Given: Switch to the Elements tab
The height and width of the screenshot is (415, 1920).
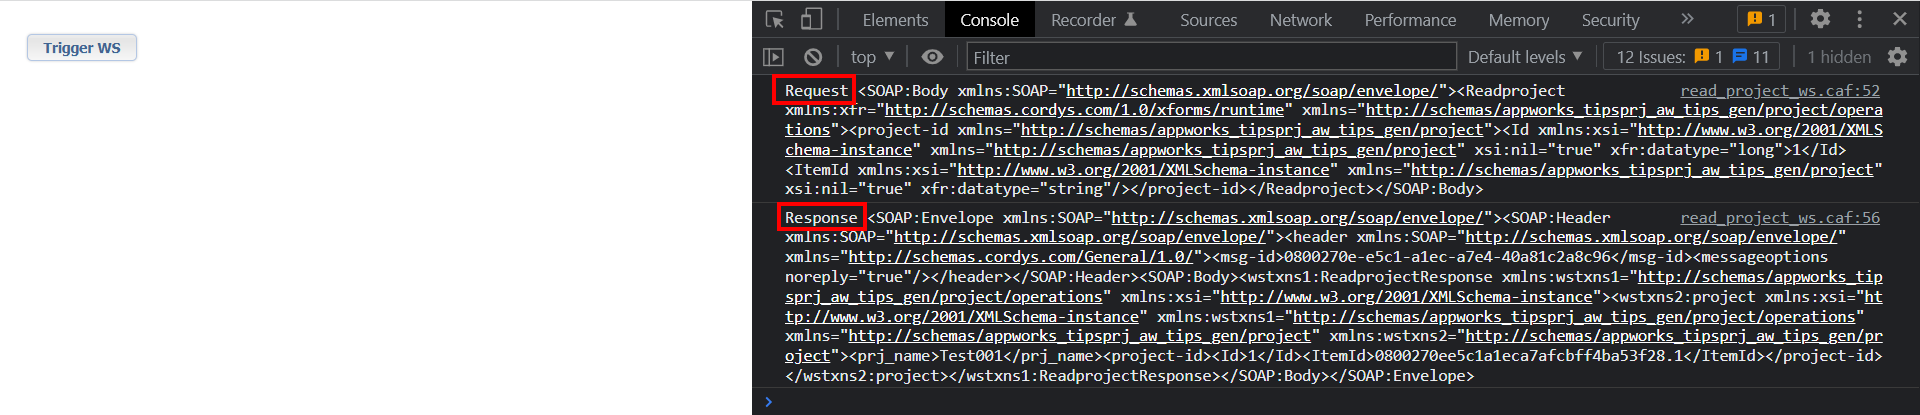Looking at the screenshot, I should (895, 20).
